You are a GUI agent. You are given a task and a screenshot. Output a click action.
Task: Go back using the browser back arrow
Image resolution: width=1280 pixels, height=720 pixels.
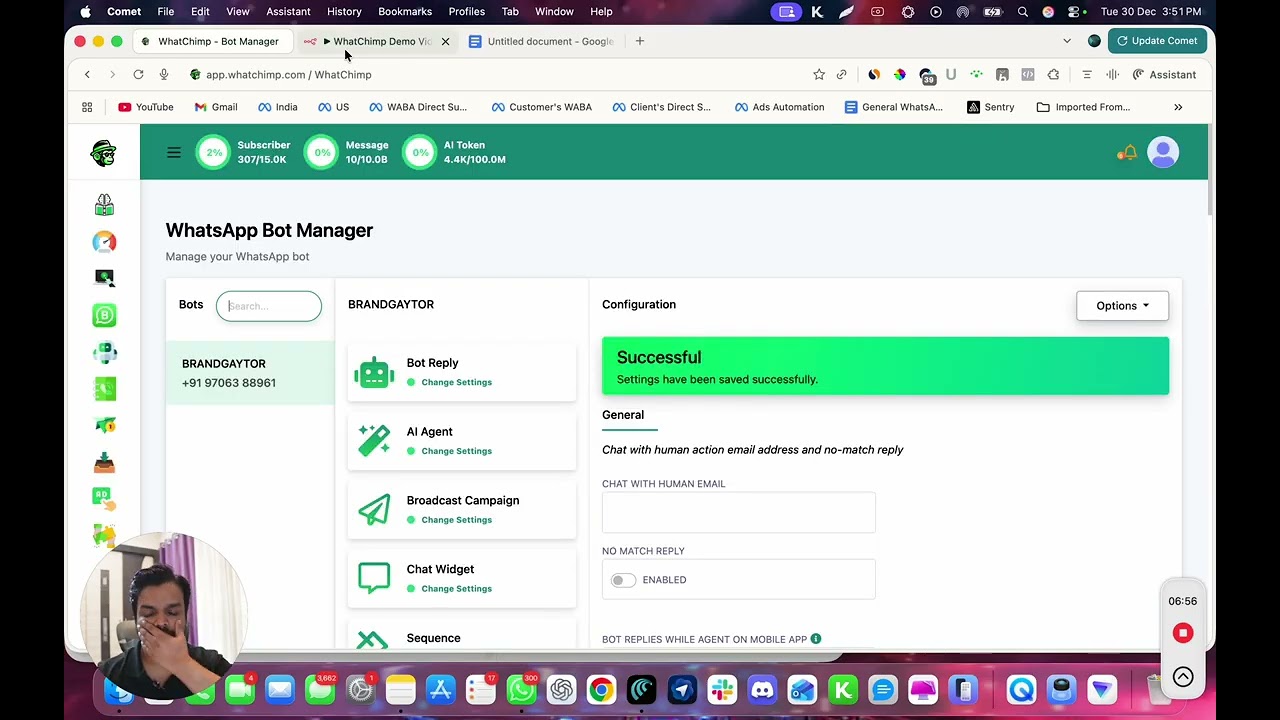(x=87, y=75)
